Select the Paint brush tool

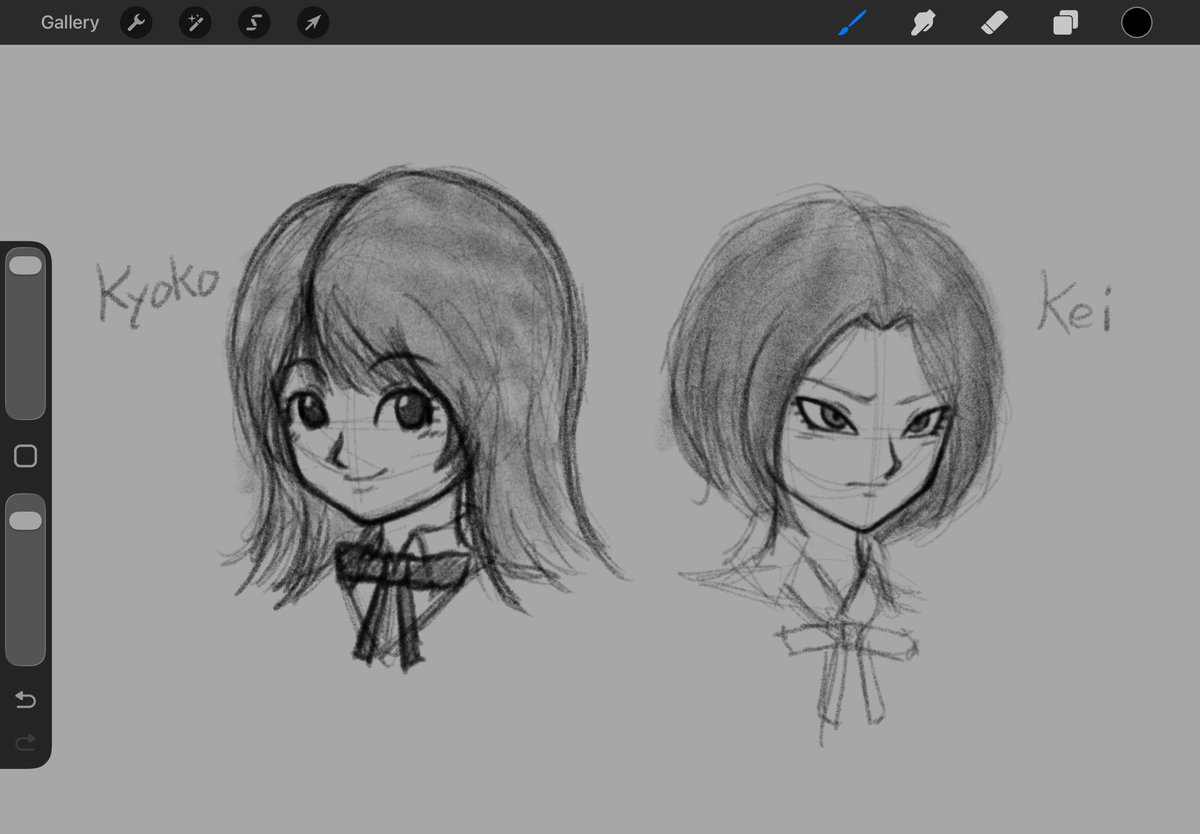(x=852, y=22)
